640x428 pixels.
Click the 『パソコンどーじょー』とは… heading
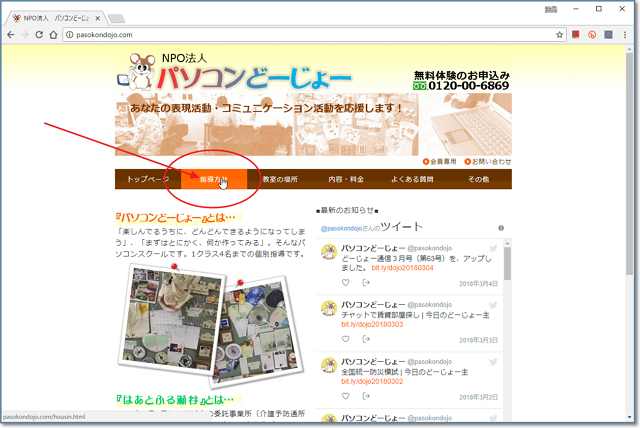click(176, 217)
